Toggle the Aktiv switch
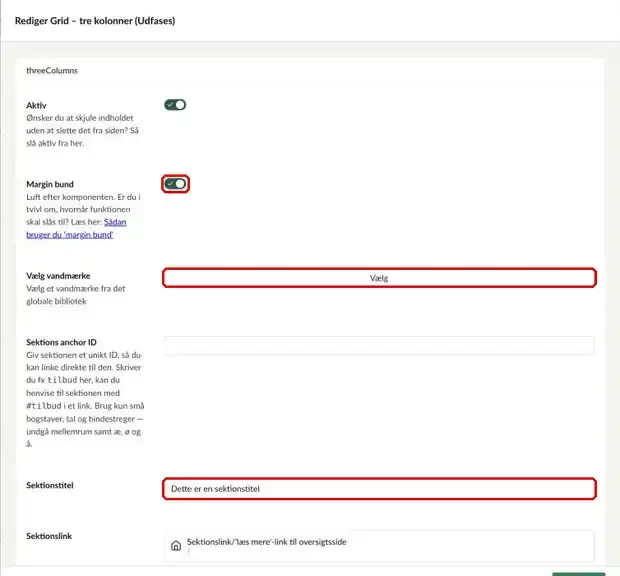The width and height of the screenshot is (620, 576). tap(175, 105)
